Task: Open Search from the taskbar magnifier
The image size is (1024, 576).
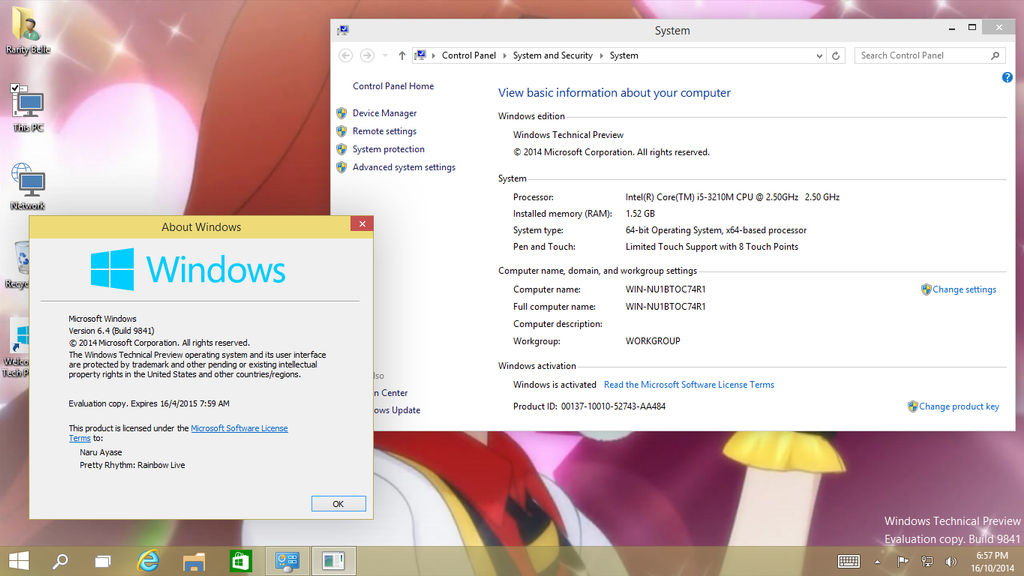Action: coord(61,560)
